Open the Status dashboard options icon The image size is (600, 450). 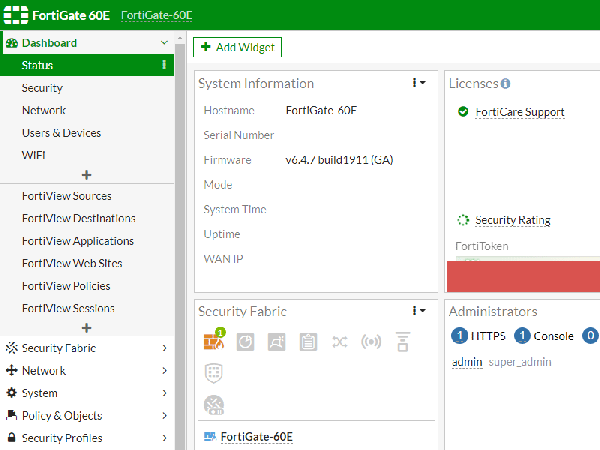(x=164, y=65)
